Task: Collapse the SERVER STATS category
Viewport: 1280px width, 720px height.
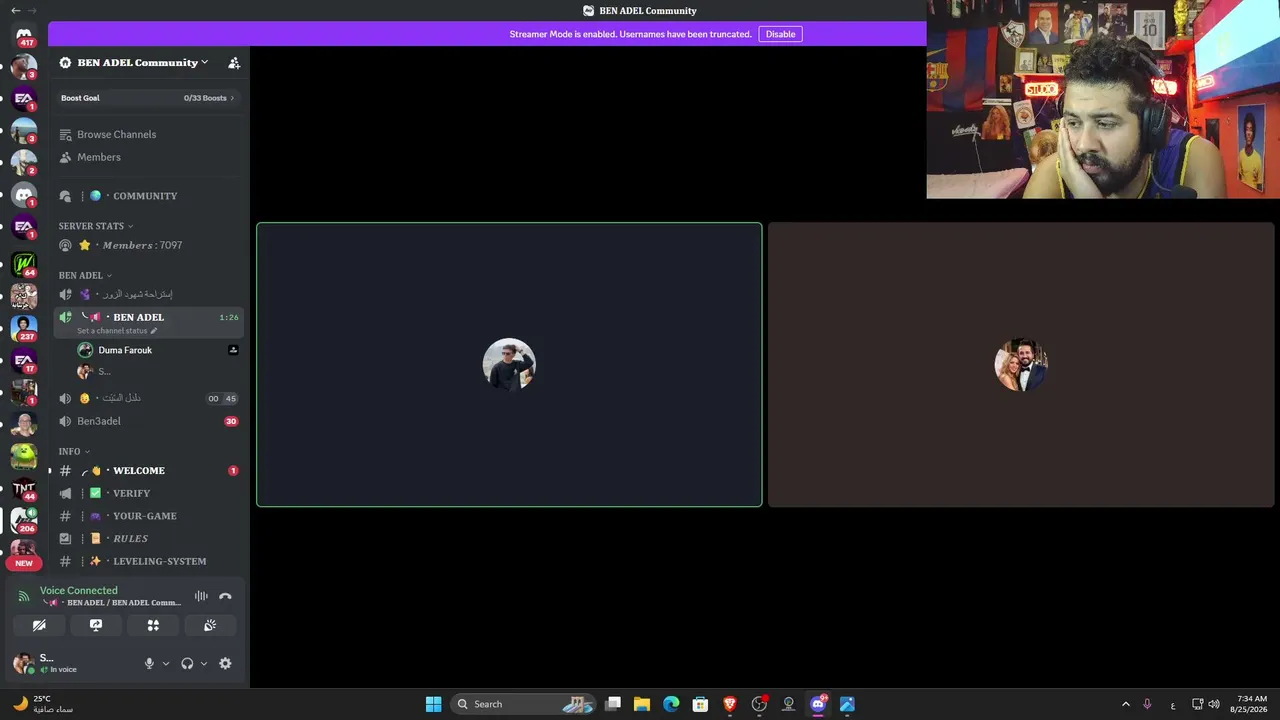Action: point(96,226)
